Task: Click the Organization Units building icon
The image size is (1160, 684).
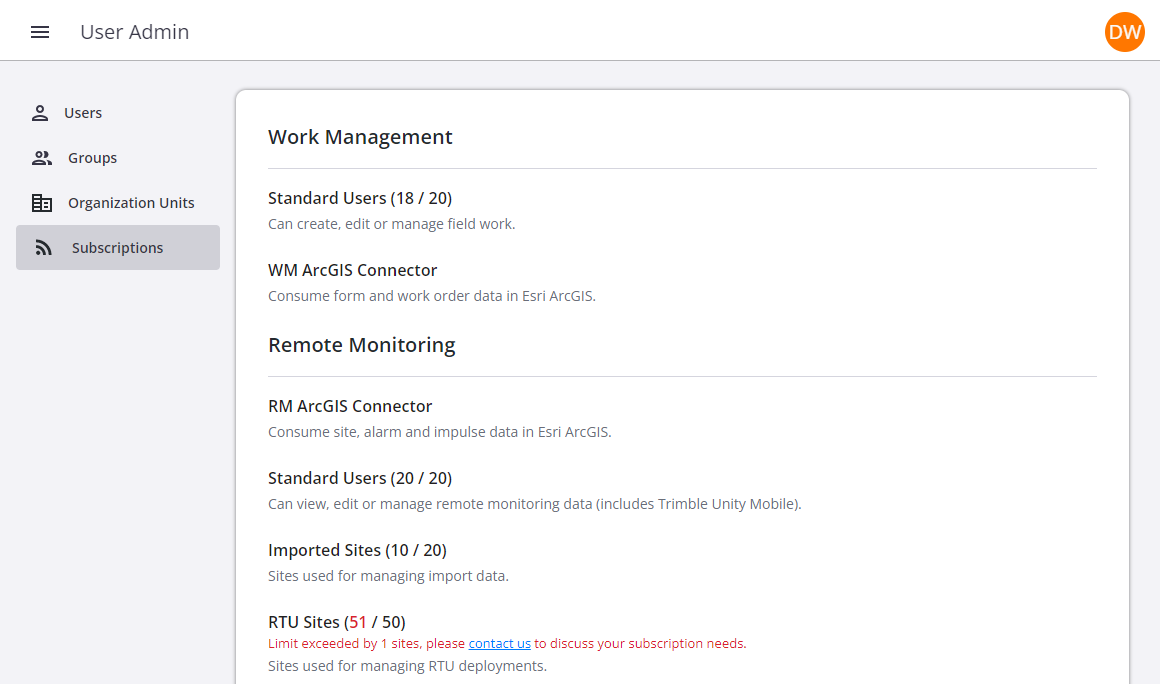Action: point(42,203)
